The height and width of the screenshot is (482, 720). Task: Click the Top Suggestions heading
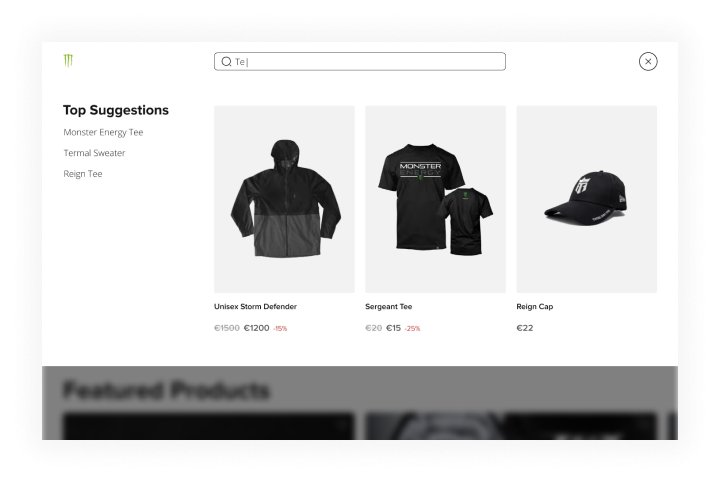116,110
